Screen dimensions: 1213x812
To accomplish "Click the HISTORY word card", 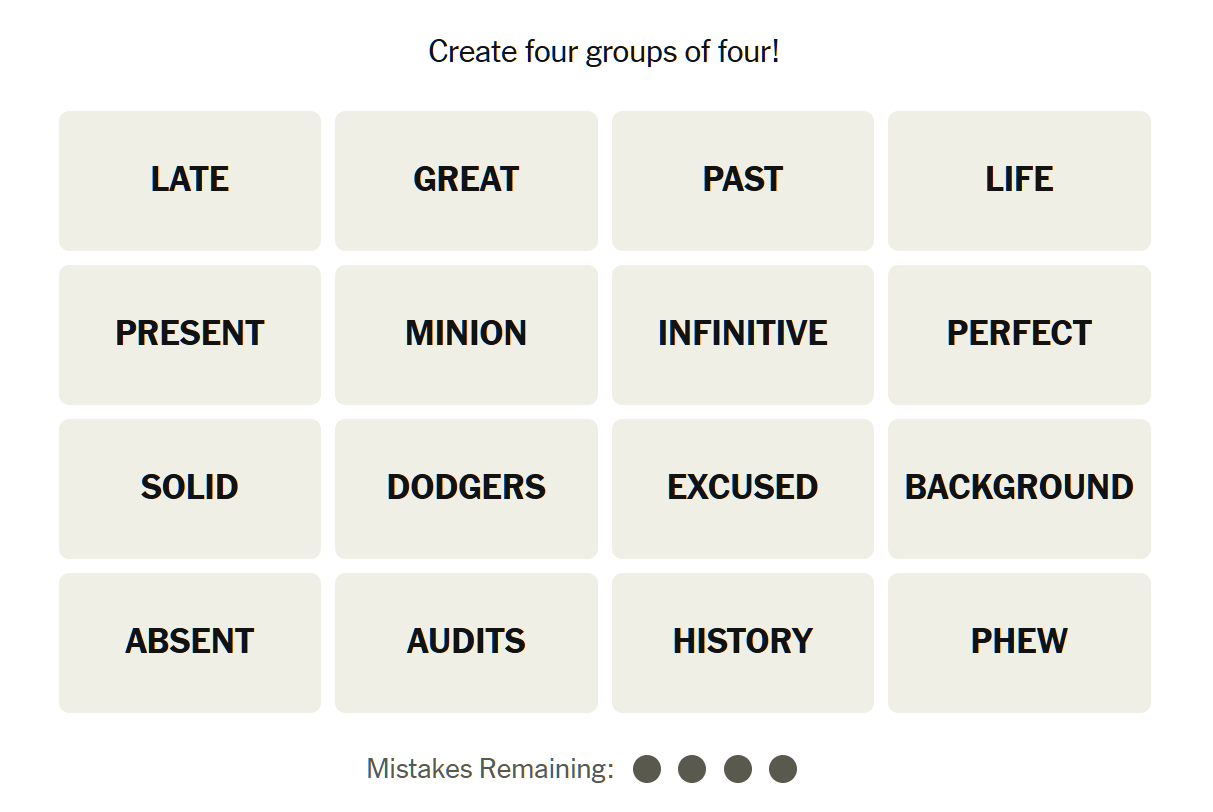I will tap(742, 642).
